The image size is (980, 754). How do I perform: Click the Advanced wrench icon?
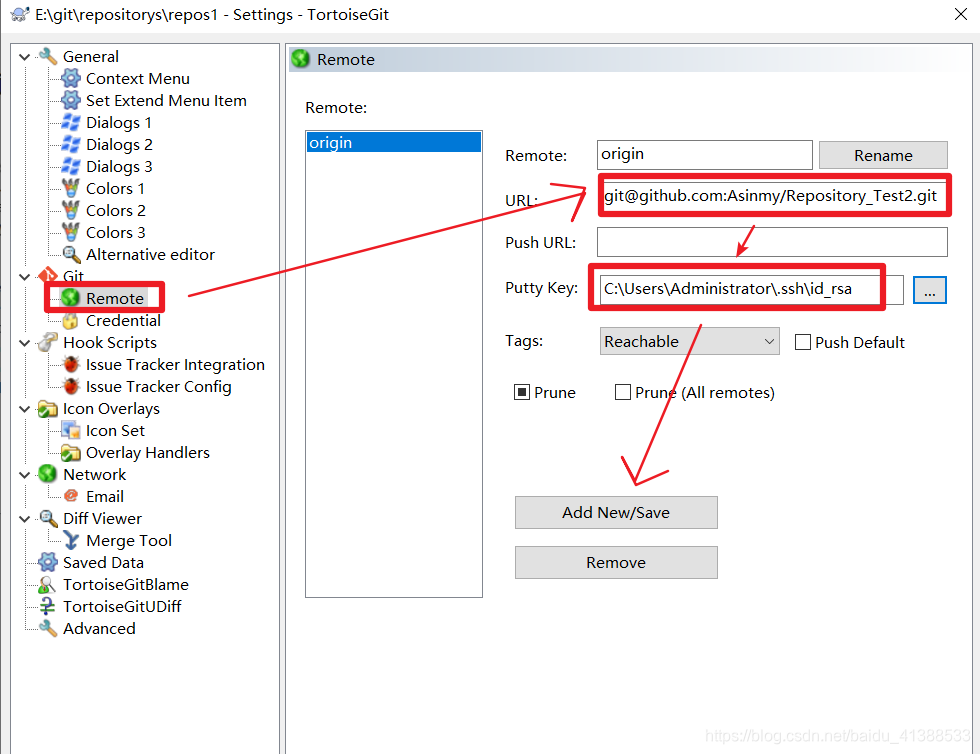[x=48, y=628]
